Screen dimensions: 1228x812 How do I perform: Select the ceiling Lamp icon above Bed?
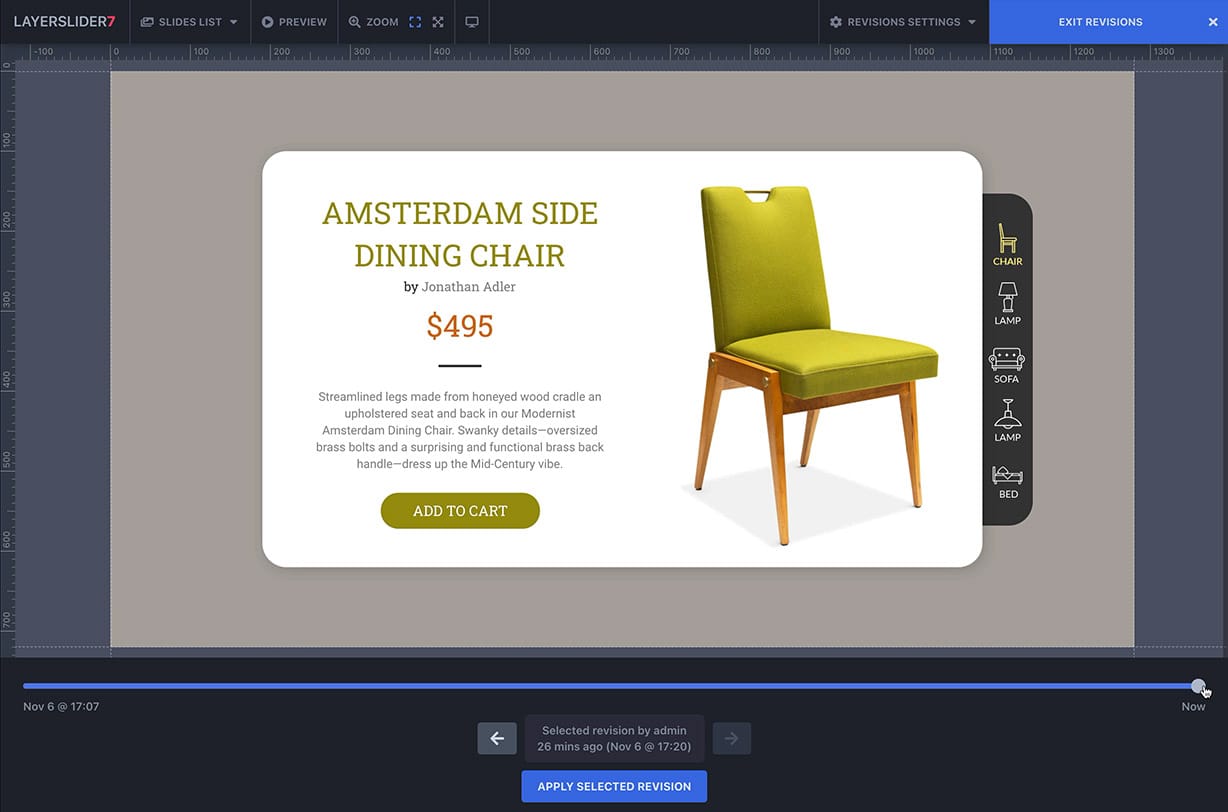[1007, 420]
